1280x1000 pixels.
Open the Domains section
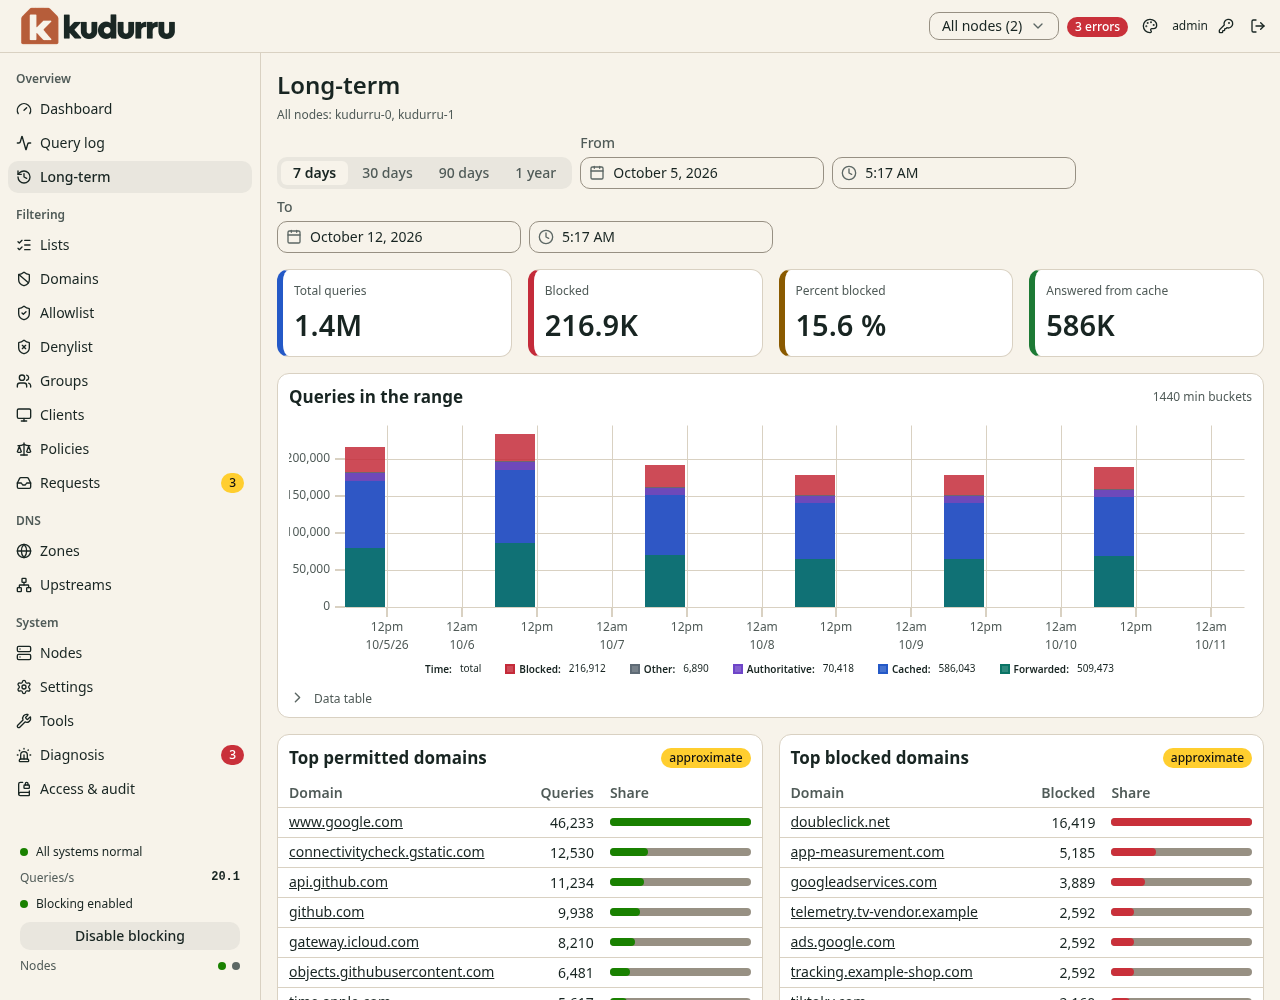(x=130, y=279)
